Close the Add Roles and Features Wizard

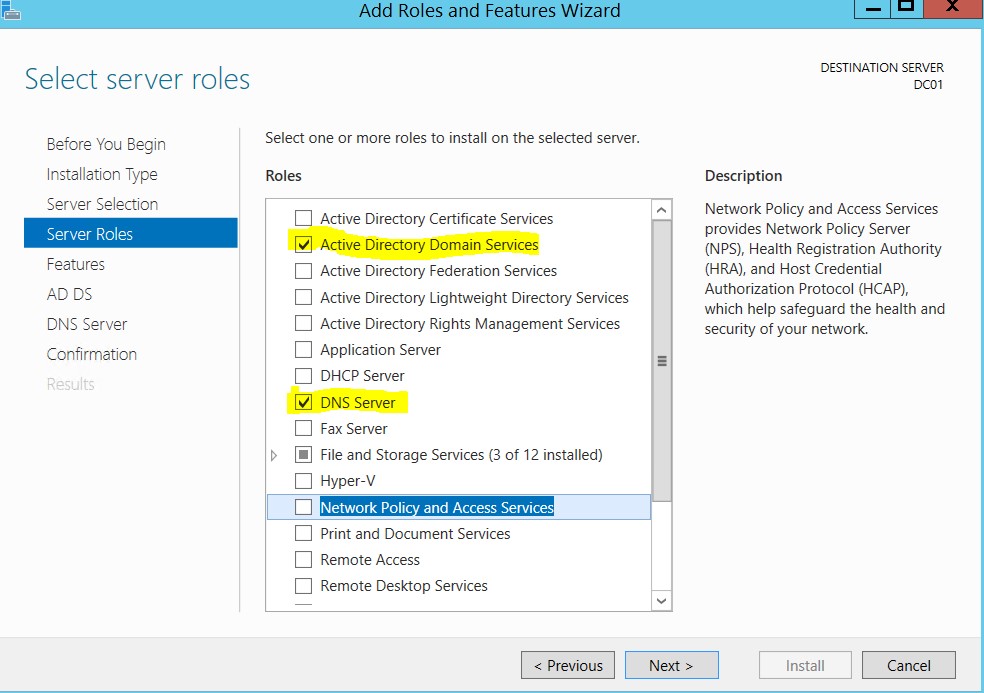click(x=953, y=8)
